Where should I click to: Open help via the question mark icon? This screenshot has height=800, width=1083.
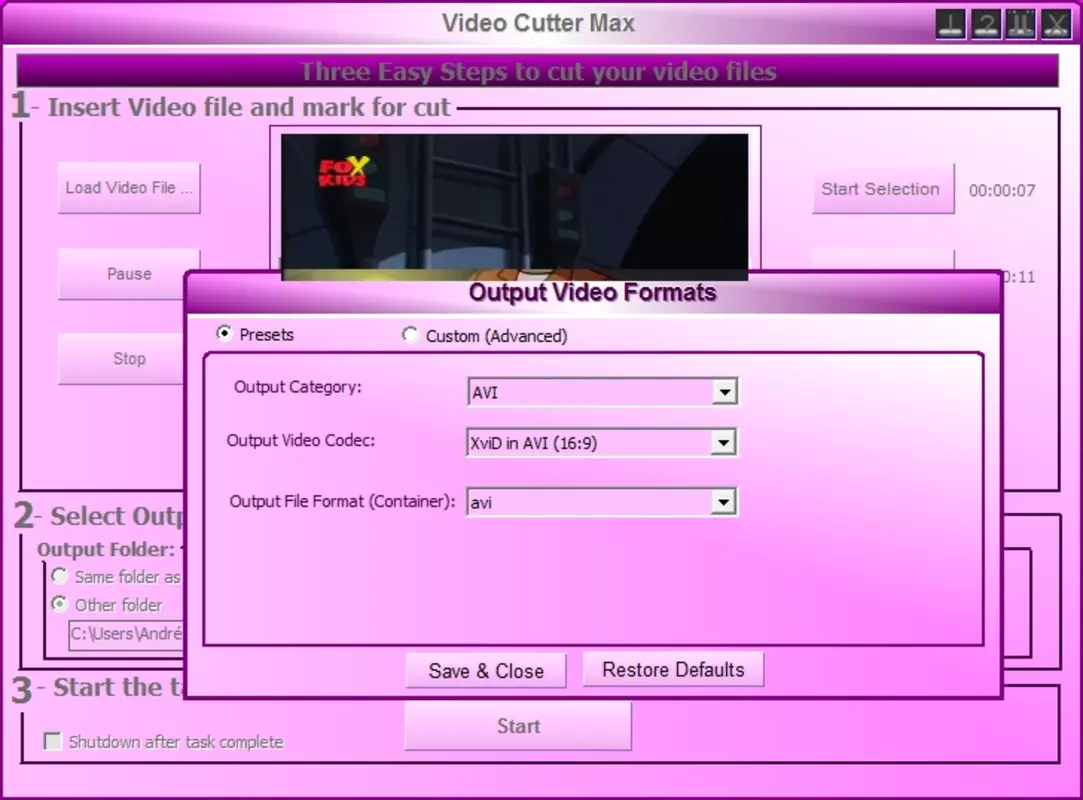pos(986,24)
